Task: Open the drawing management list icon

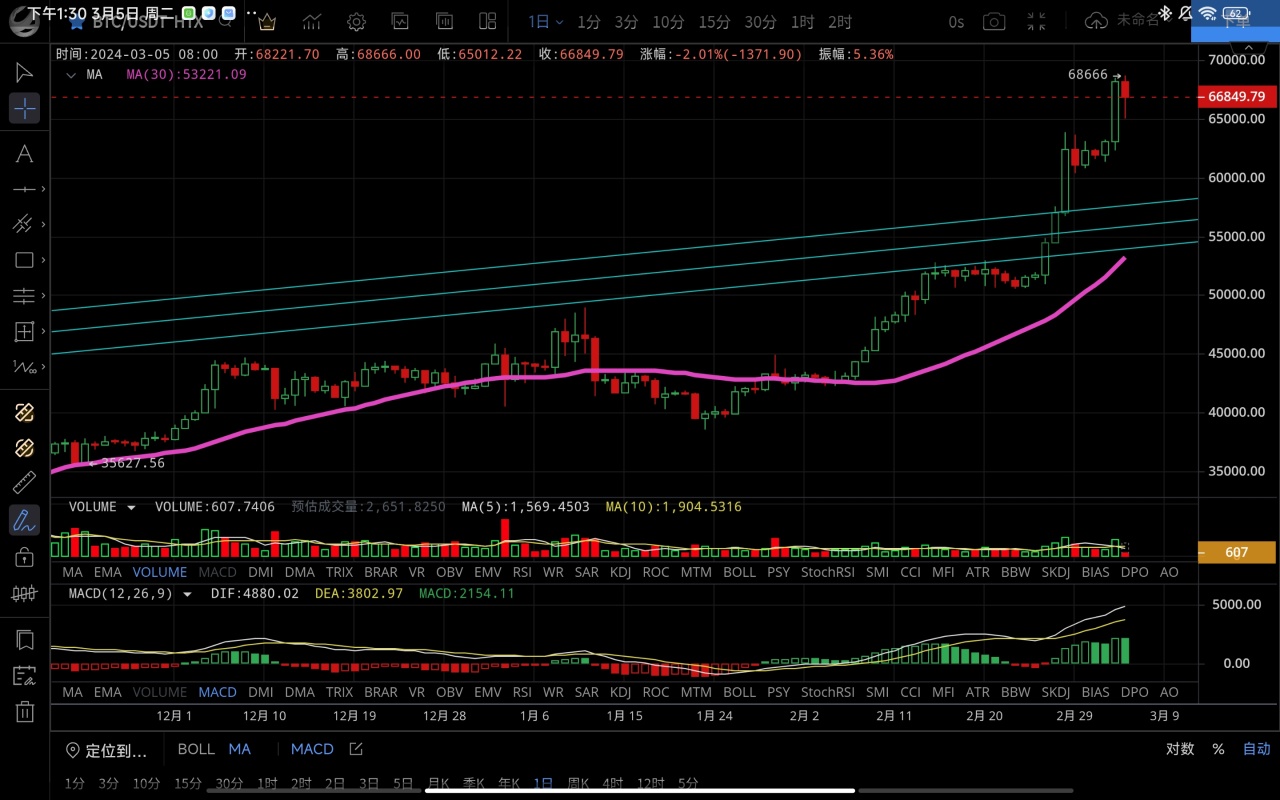Action: [x=24, y=676]
